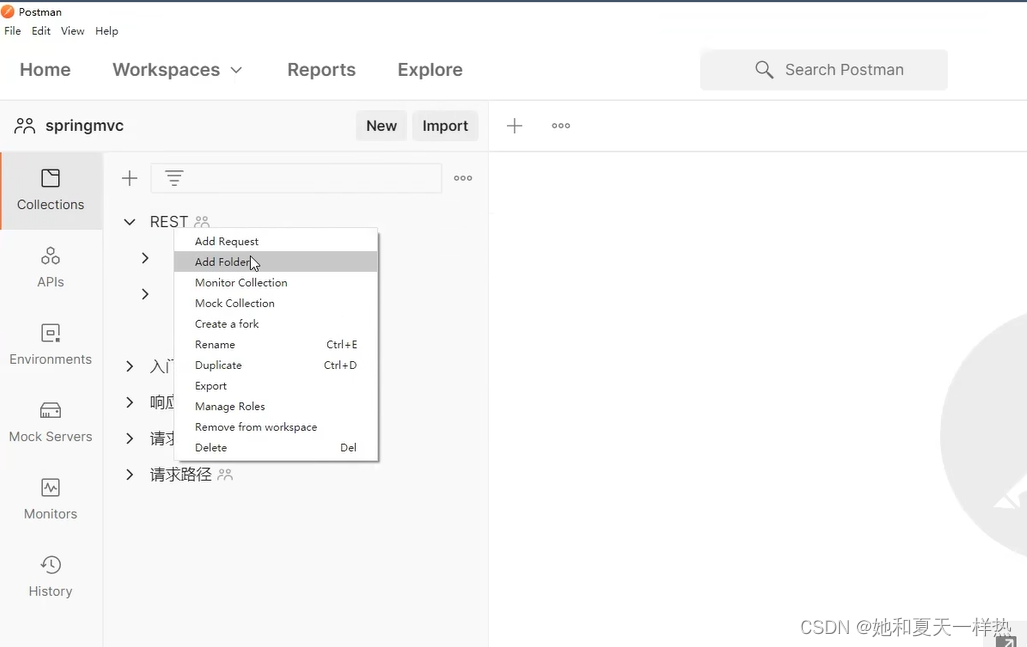Expand the first folder under REST

(145, 258)
